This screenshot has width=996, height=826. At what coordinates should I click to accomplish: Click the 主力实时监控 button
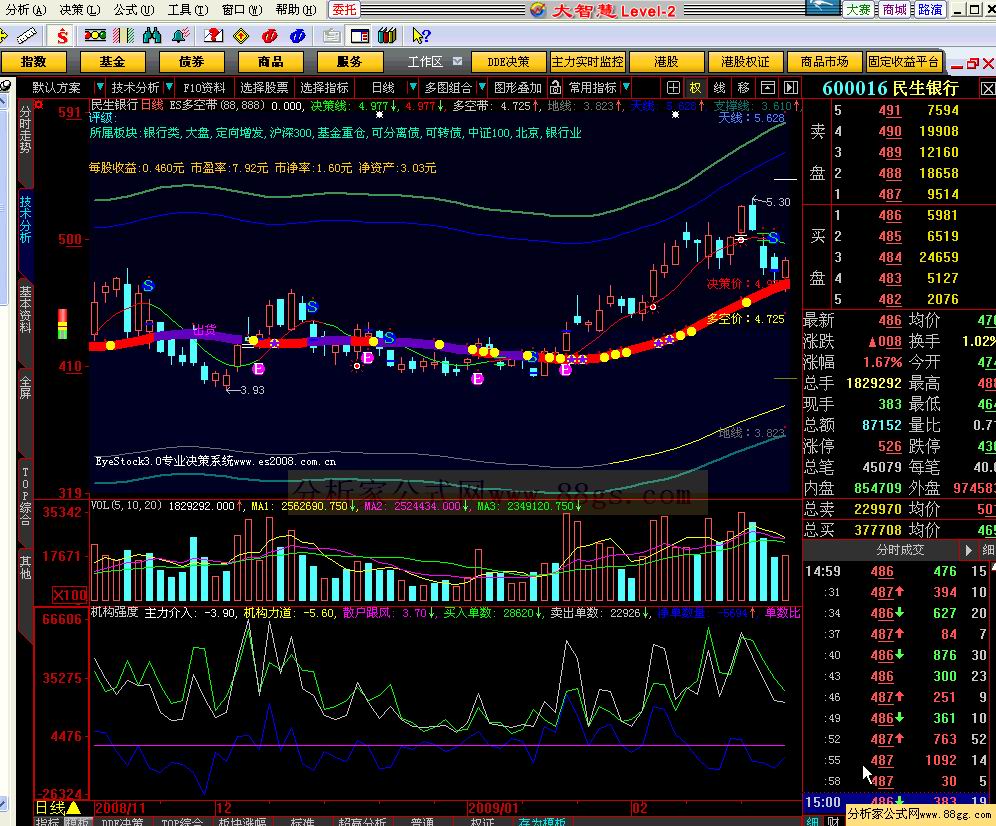tap(587, 62)
